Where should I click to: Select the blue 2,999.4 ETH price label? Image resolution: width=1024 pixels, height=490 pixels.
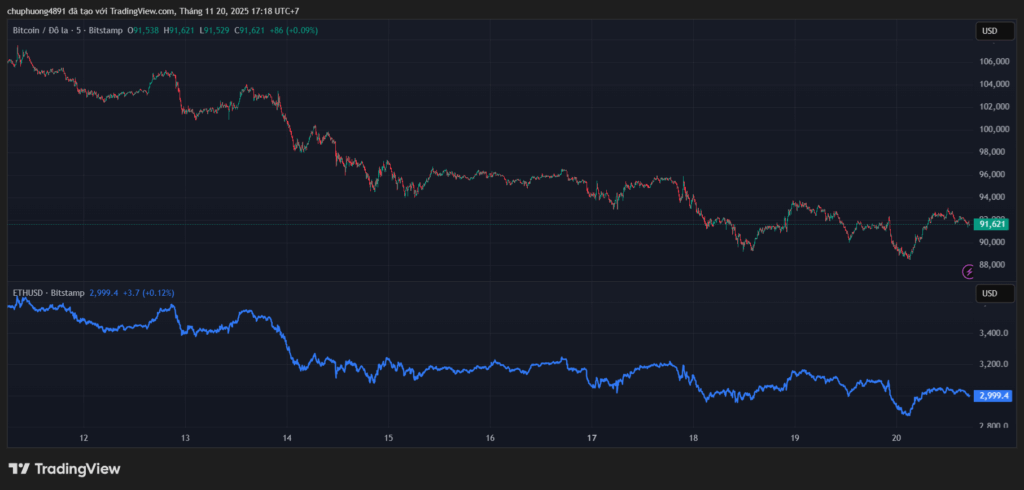coord(993,396)
